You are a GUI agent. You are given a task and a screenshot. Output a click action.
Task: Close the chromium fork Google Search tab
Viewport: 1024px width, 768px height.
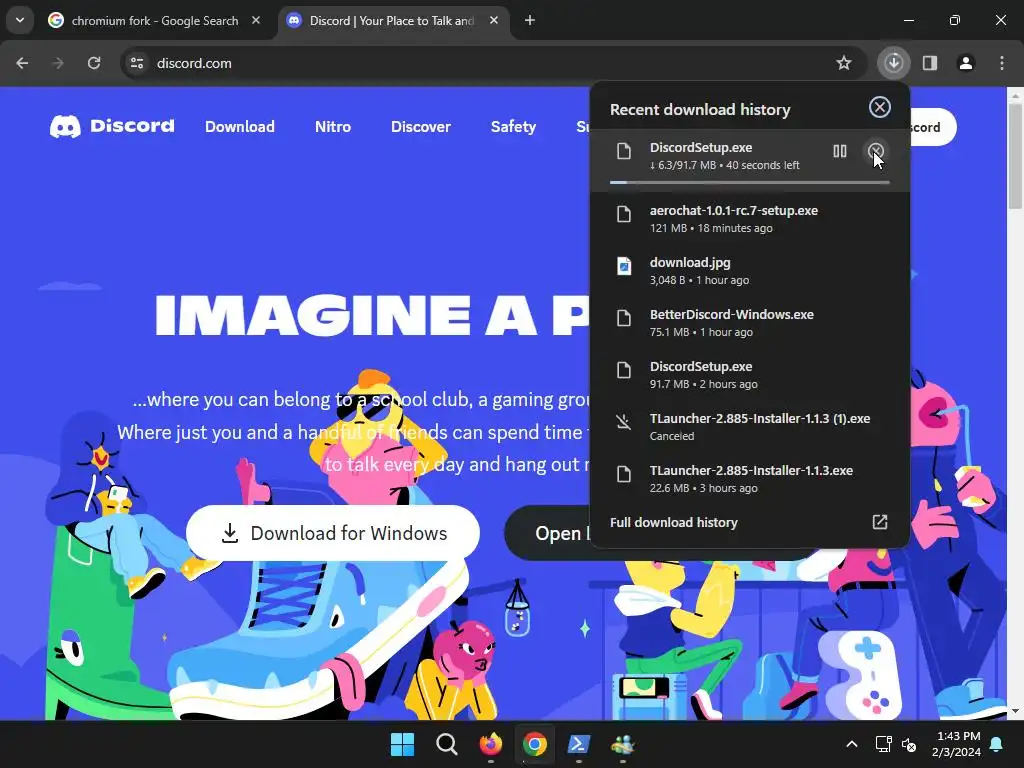(256, 20)
